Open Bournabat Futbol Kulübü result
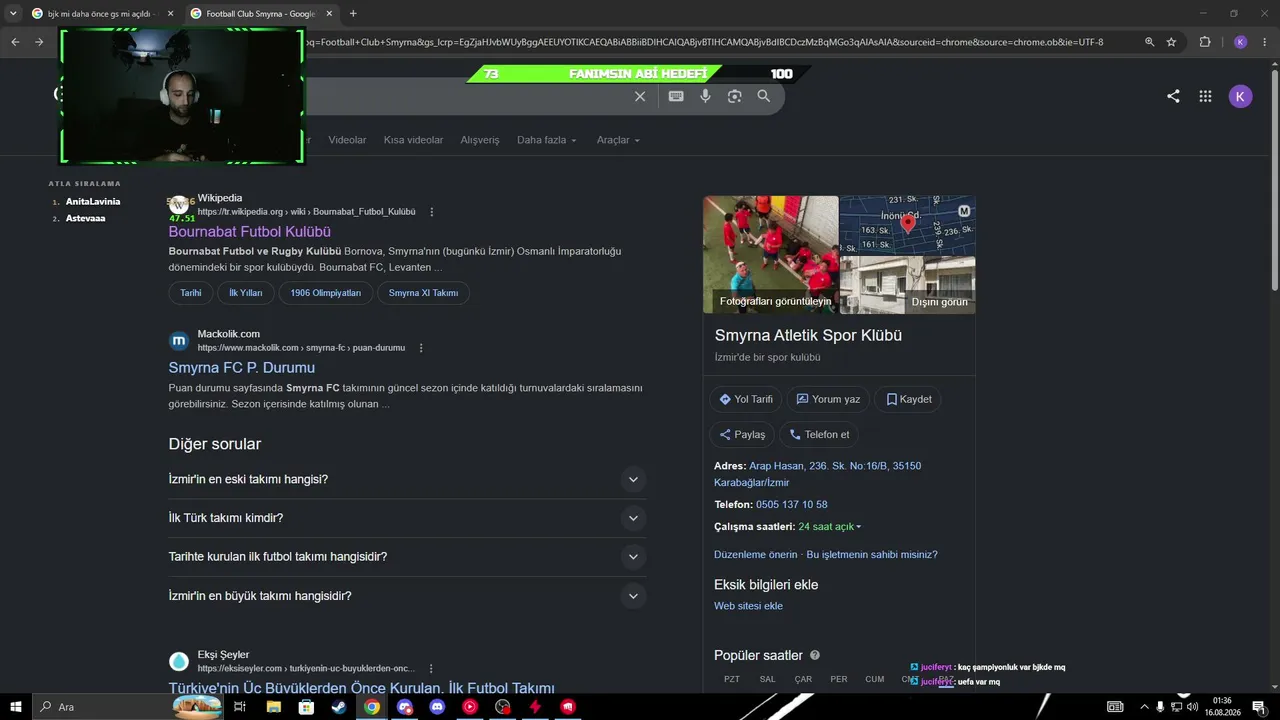The image size is (1280, 720). (250, 232)
